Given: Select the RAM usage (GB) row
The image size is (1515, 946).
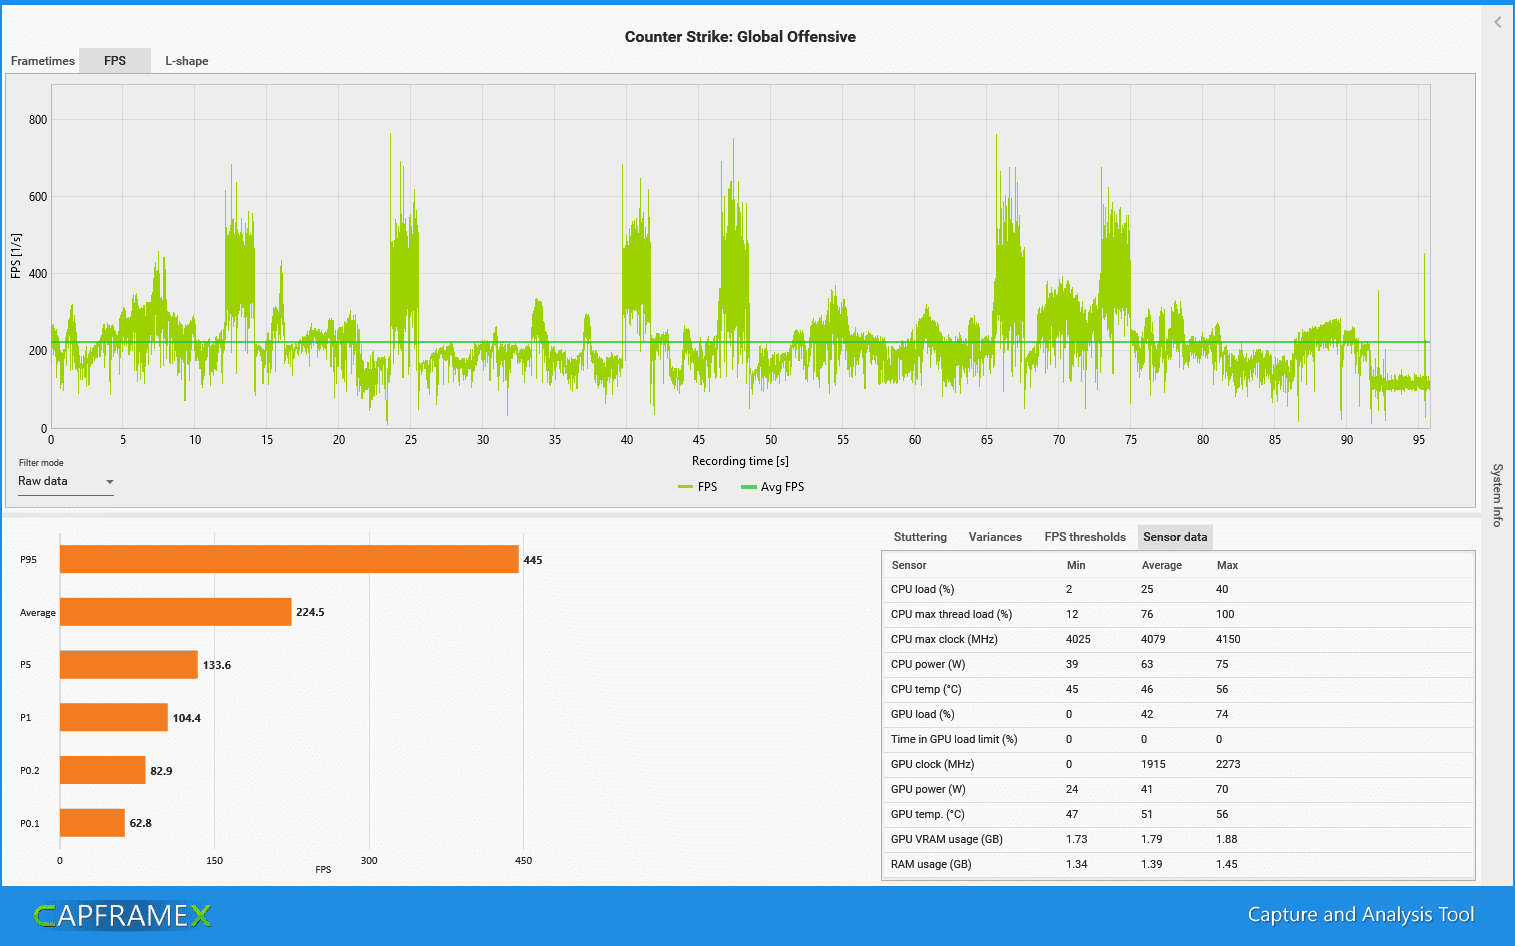Looking at the screenshot, I should pyautogui.click(x=1178, y=865).
